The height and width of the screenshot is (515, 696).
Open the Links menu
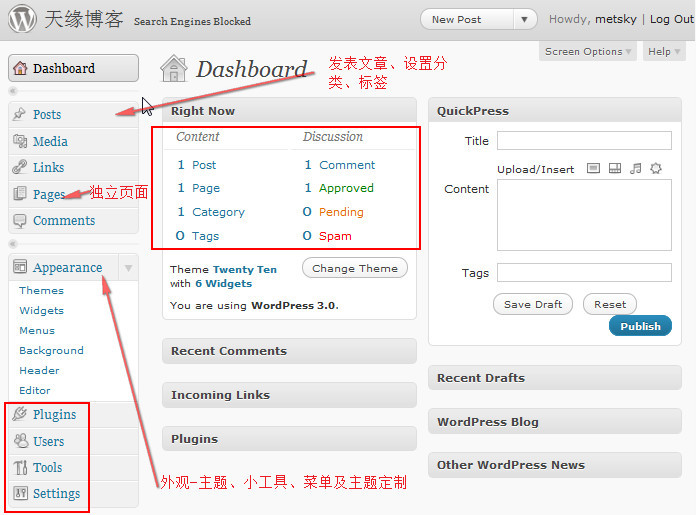[x=73, y=167]
